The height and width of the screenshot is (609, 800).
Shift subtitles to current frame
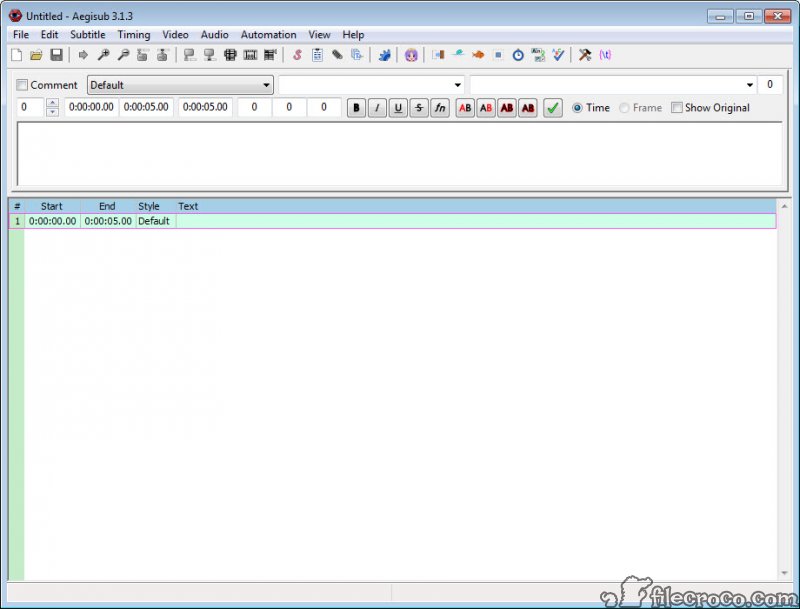[270, 55]
